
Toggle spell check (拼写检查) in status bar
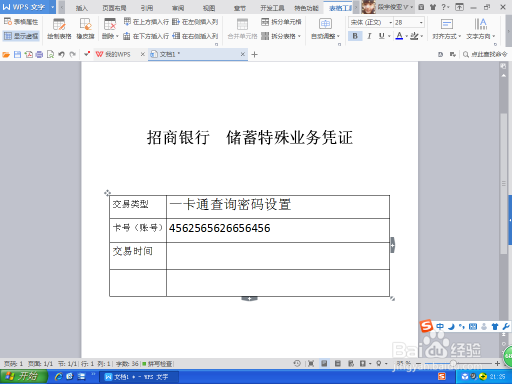point(157,364)
